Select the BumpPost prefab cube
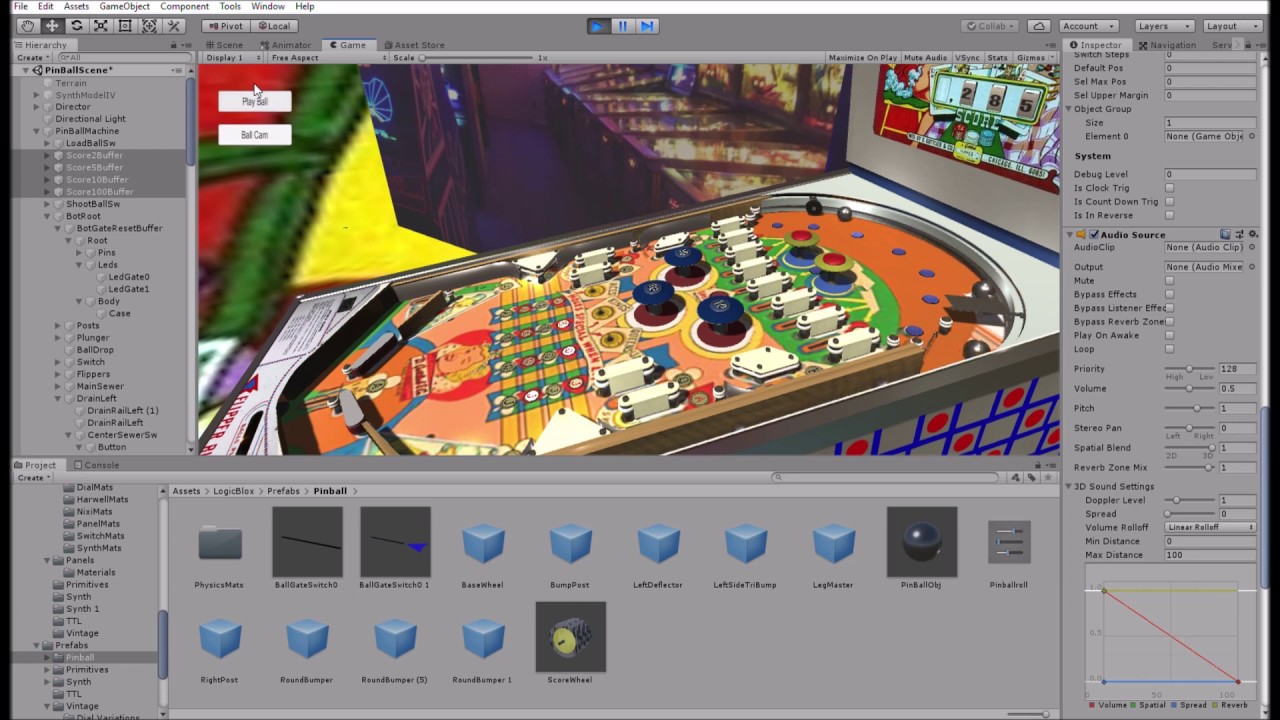This screenshot has height=720, width=1280. point(571,543)
